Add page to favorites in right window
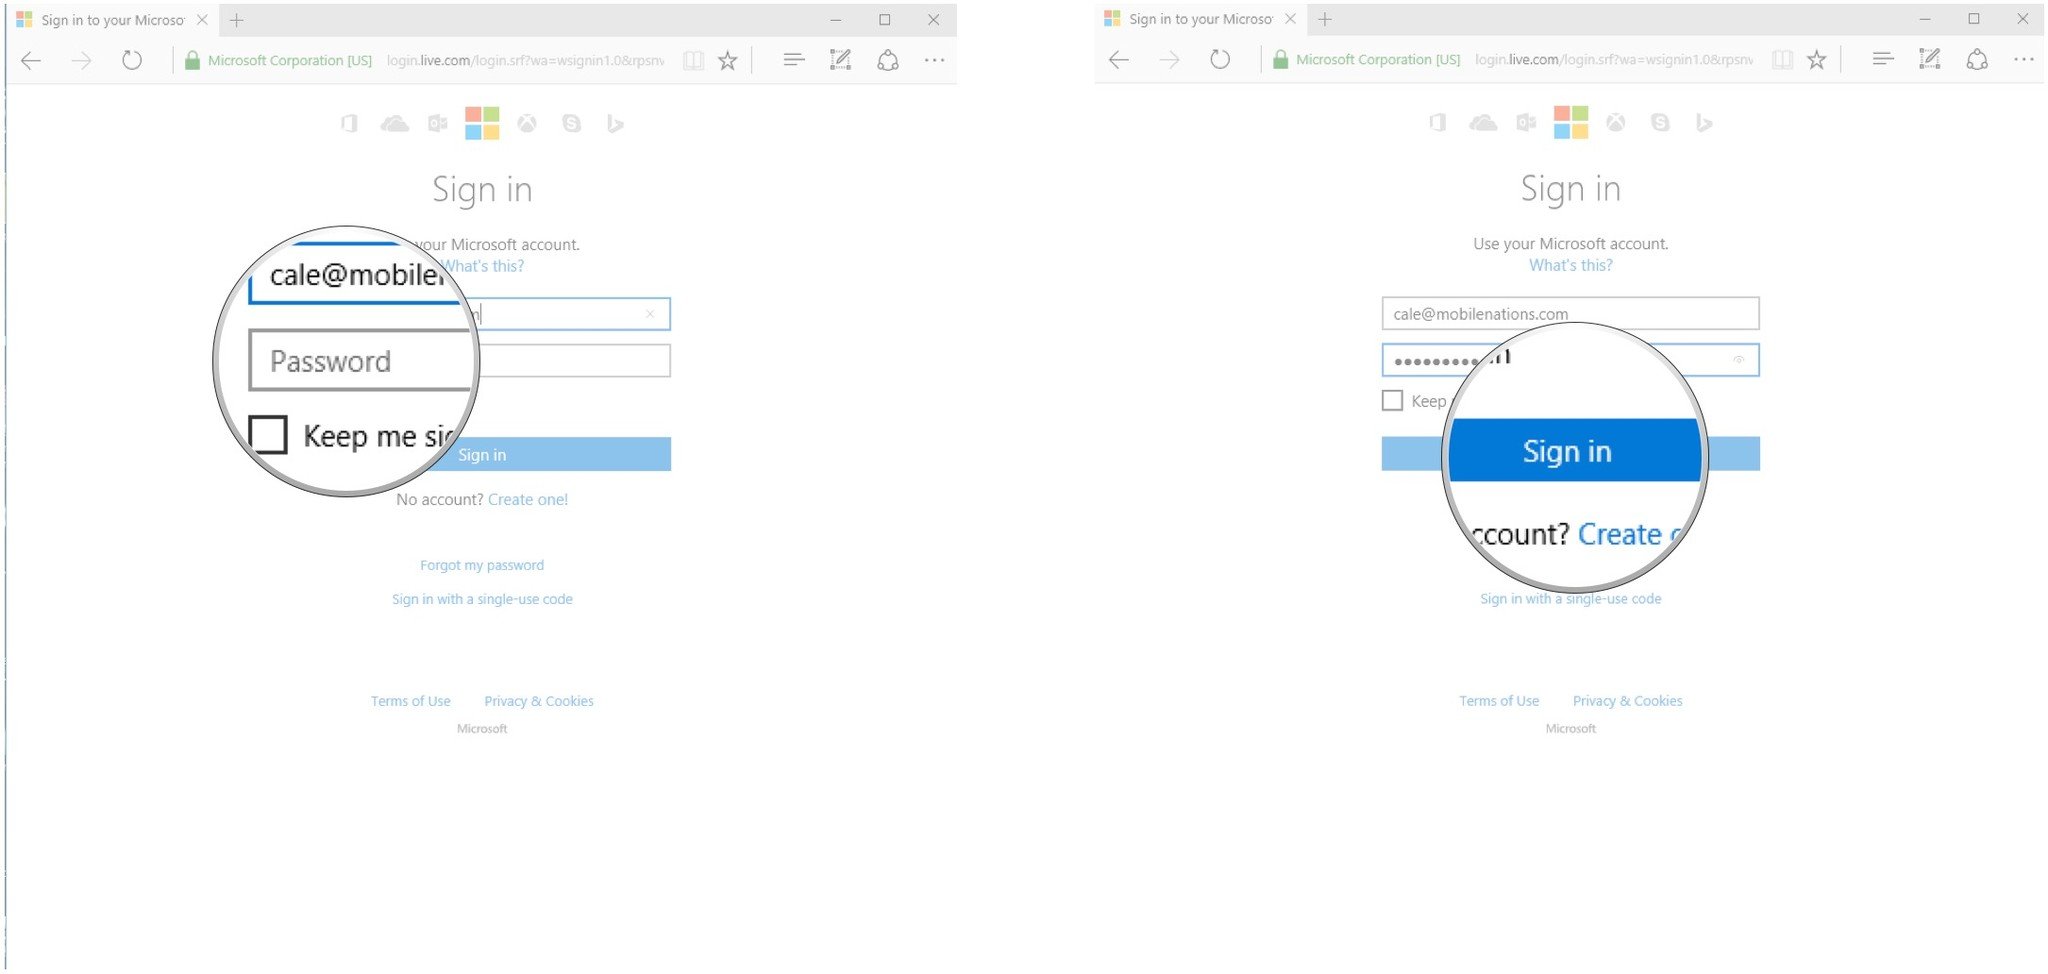 (x=1817, y=60)
